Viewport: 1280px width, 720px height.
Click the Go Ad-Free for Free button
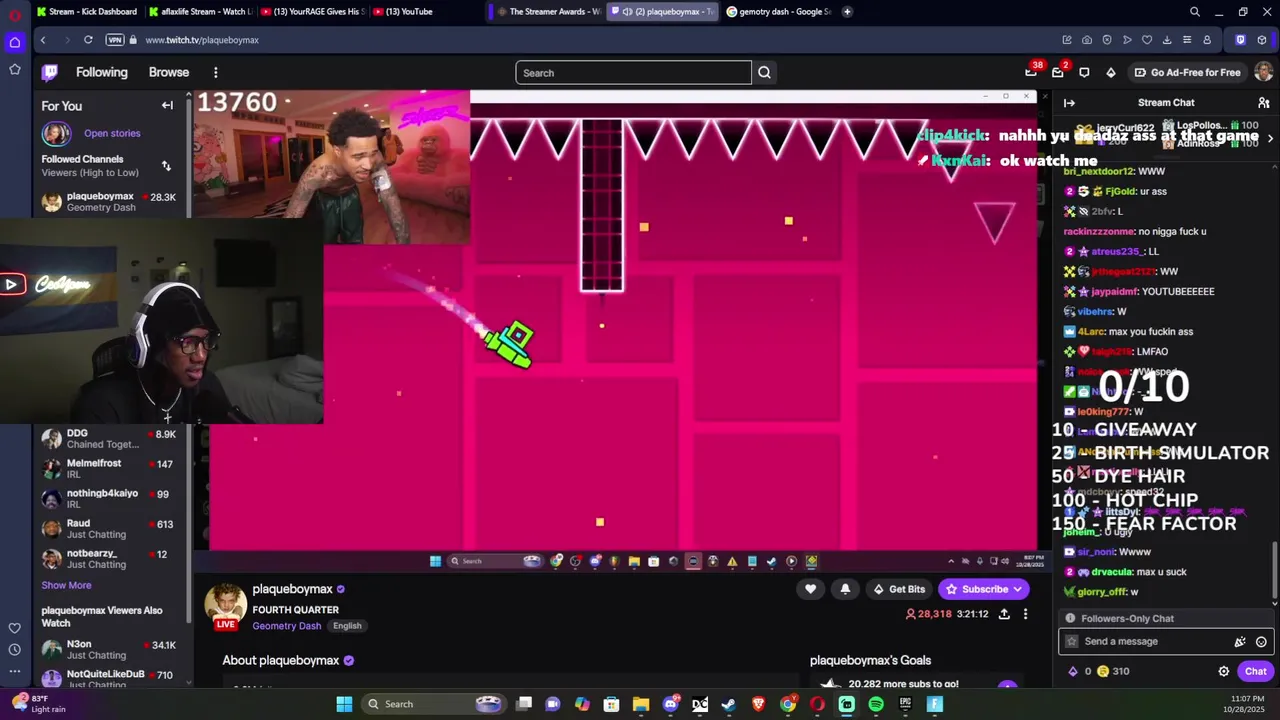tap(1187, 72)
